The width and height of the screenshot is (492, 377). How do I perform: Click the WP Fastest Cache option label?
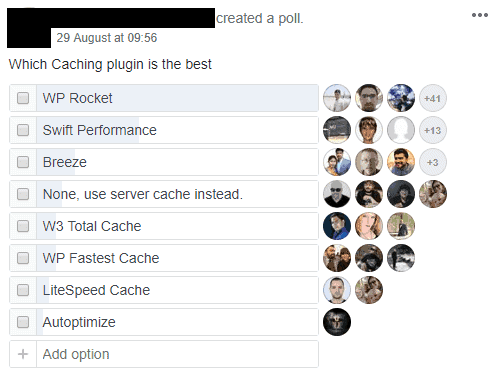click(x=101, y=258)
